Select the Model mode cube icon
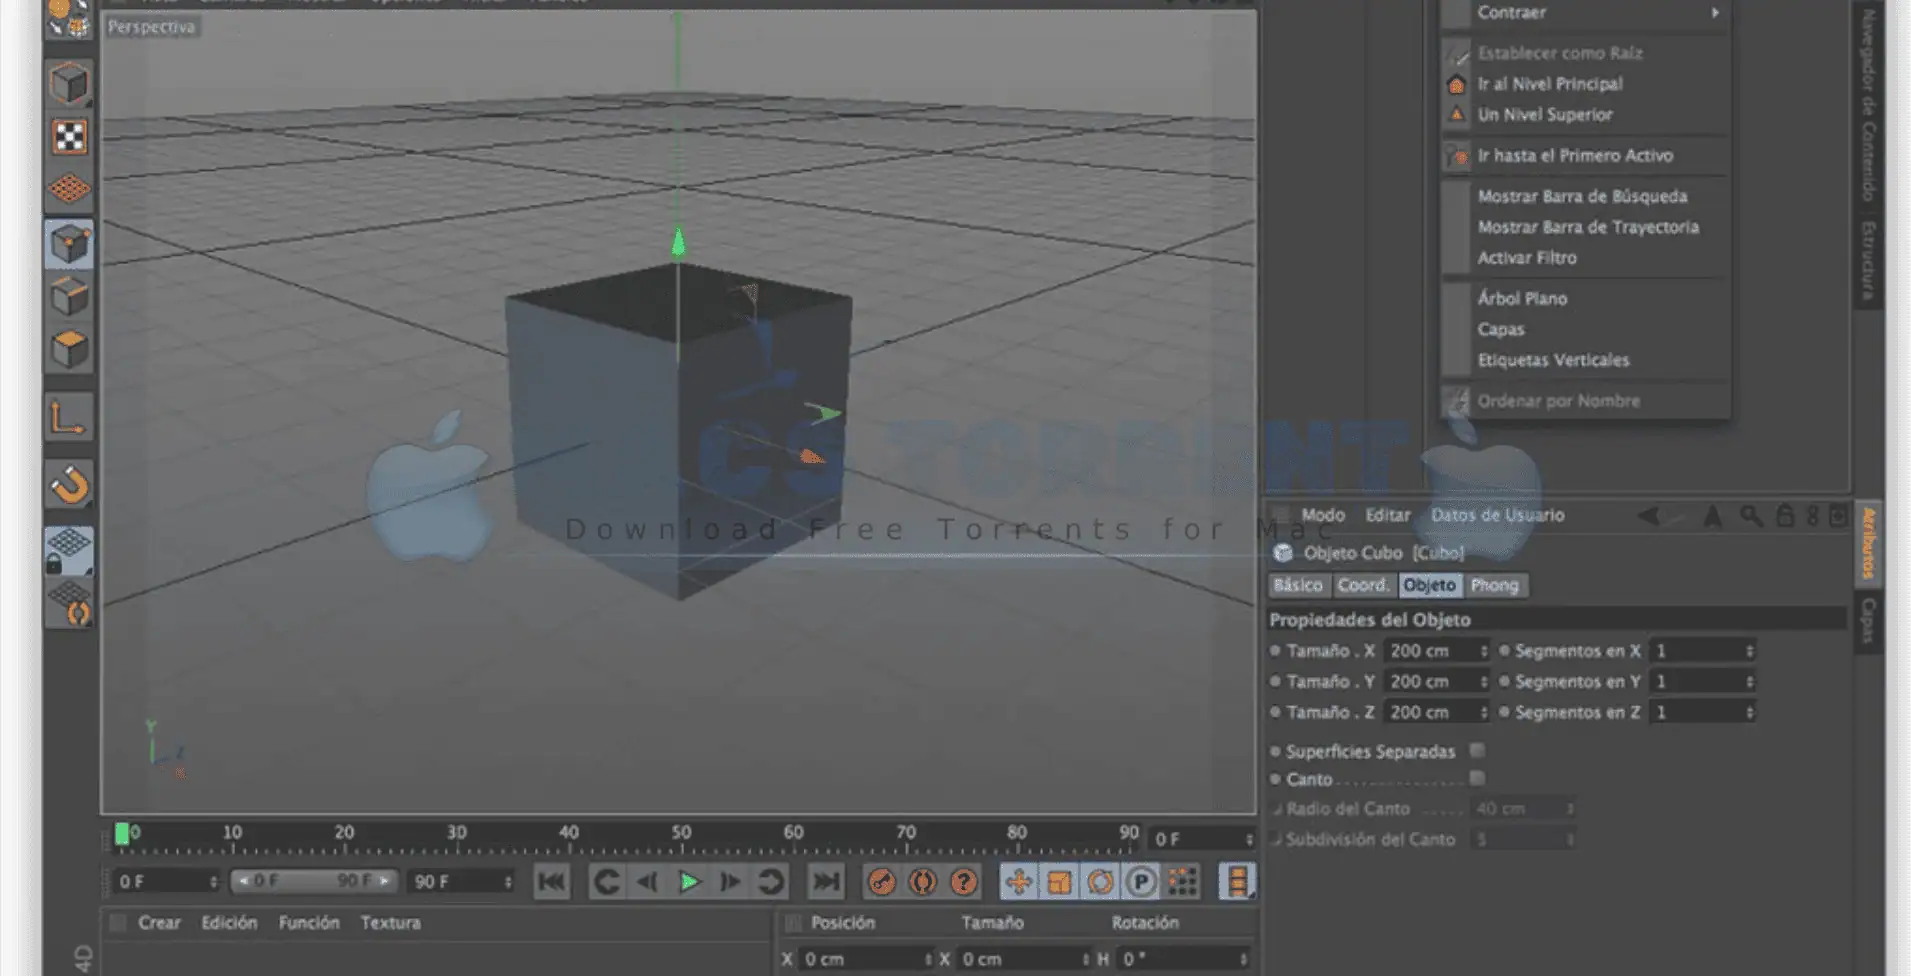 pyautogui.click(x=69, y=83)
